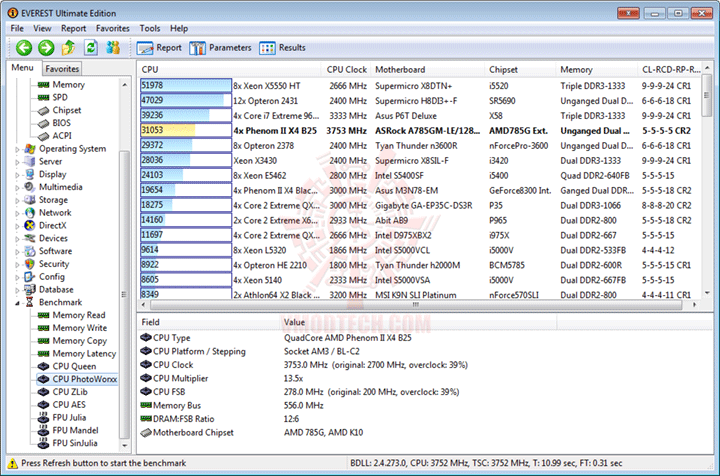Expand the Software tree node
The image size is (720, 476).
coord(17,252)
